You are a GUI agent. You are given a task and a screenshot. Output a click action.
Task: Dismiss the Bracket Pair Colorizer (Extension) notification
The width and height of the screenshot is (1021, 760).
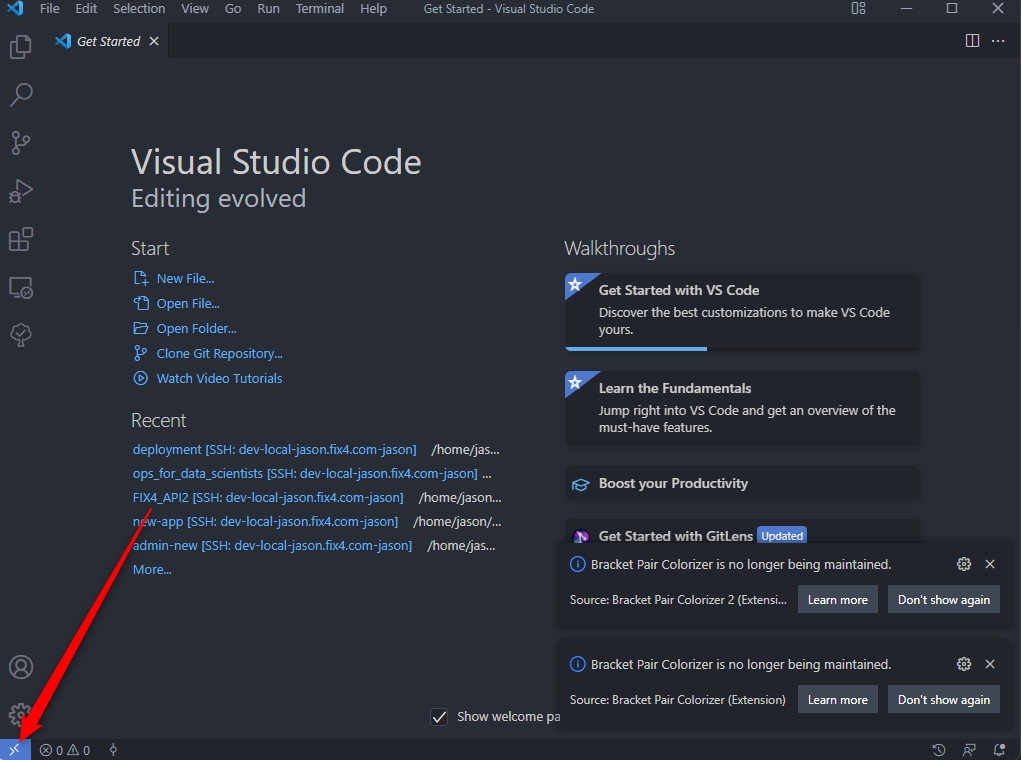point(990,664)
